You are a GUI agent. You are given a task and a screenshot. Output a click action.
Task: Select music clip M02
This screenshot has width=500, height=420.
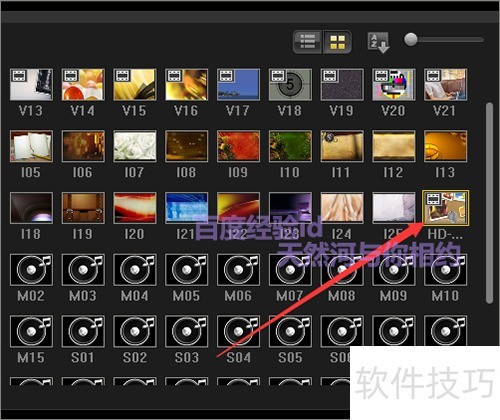[31, 270]
